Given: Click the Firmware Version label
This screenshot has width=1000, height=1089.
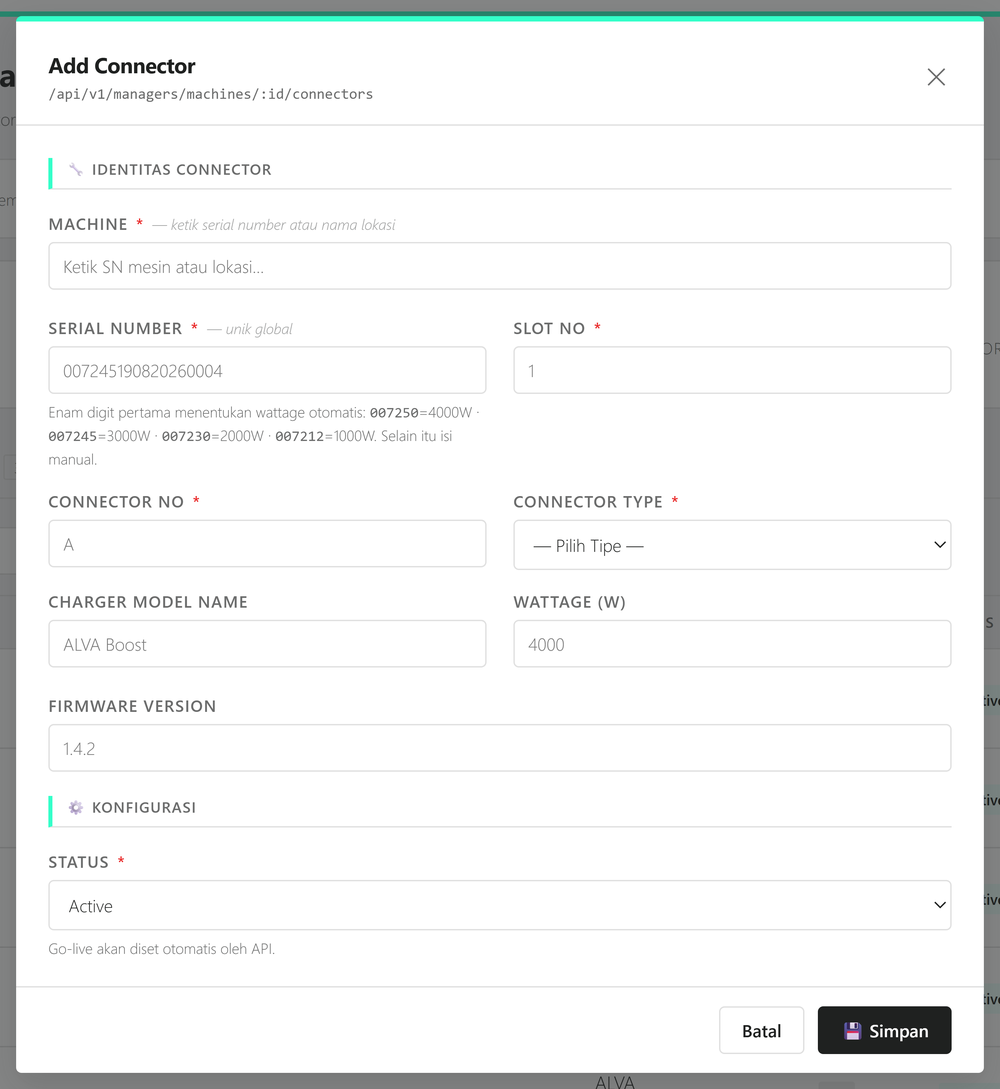Looking at the screenshot, I should pyautogui.click(x=132, y=706).
